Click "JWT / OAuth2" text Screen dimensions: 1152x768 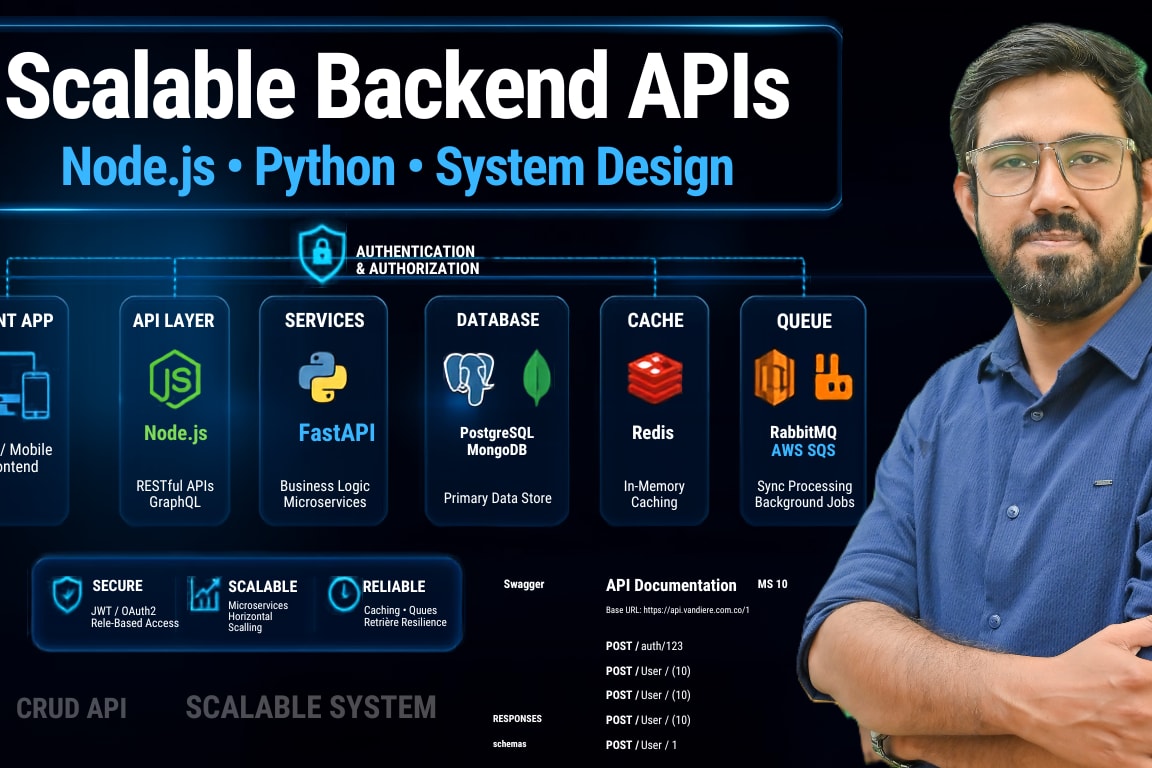(x=123, y=611)
